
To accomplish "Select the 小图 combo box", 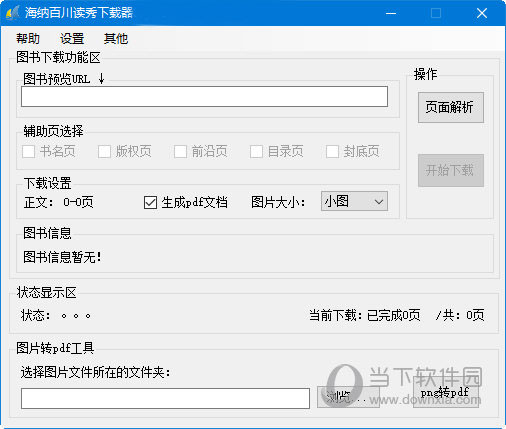I will tap(354, 201).
